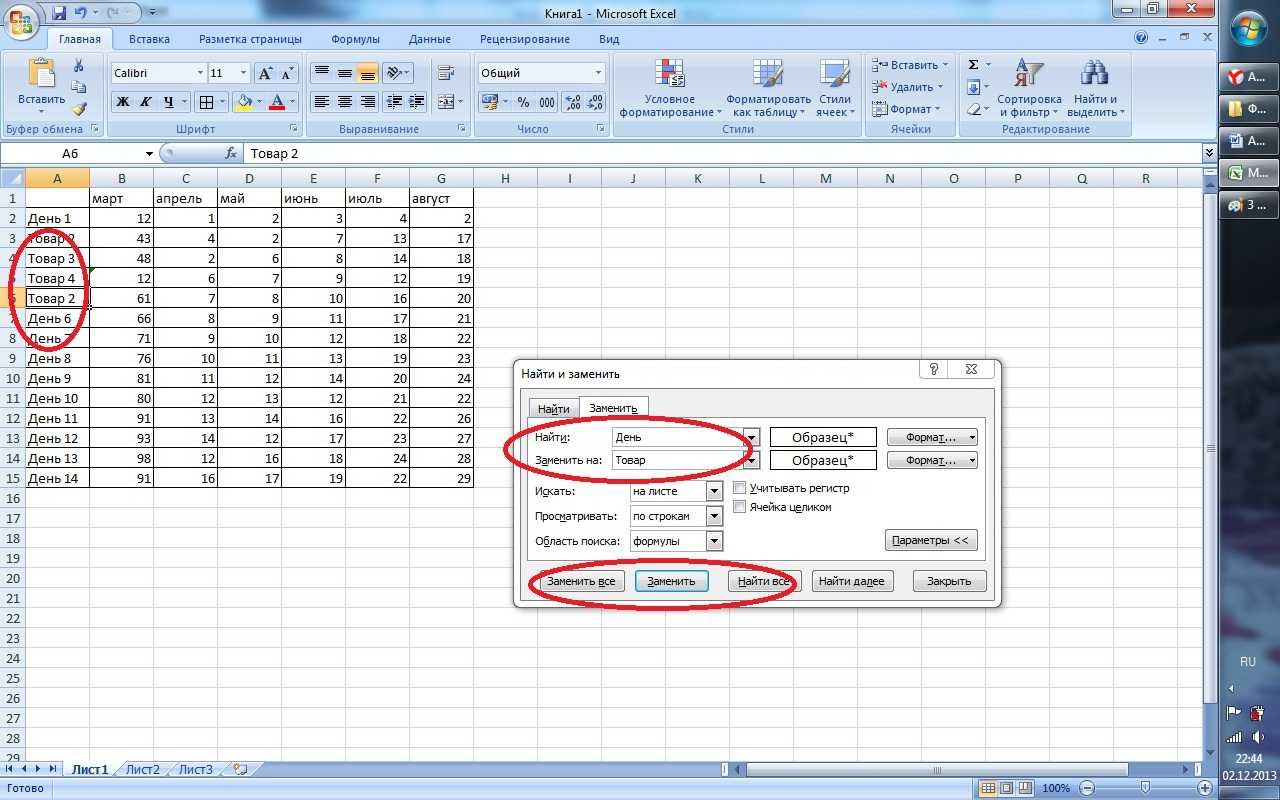1280x800 pixels.
Task: Align text right in cell
Action: (367, 102)
